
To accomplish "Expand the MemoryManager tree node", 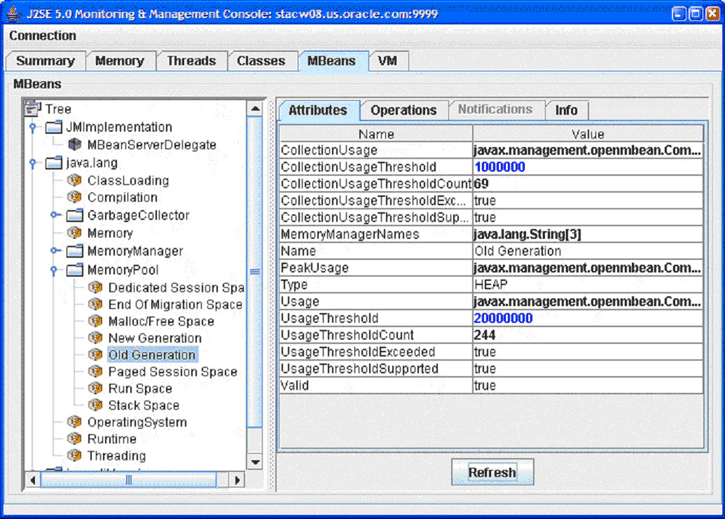I will [x=54, y=251].
